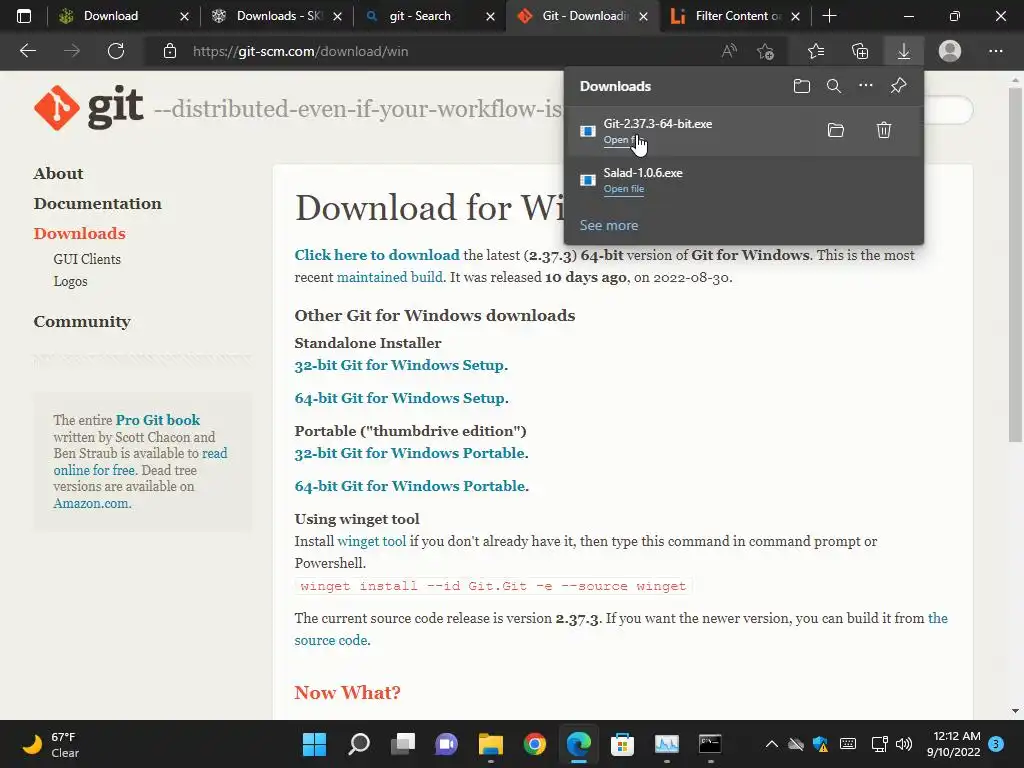1024x768 pixels.
Task: Toggle the Downloads toolbar button
Action: point(904,51)
